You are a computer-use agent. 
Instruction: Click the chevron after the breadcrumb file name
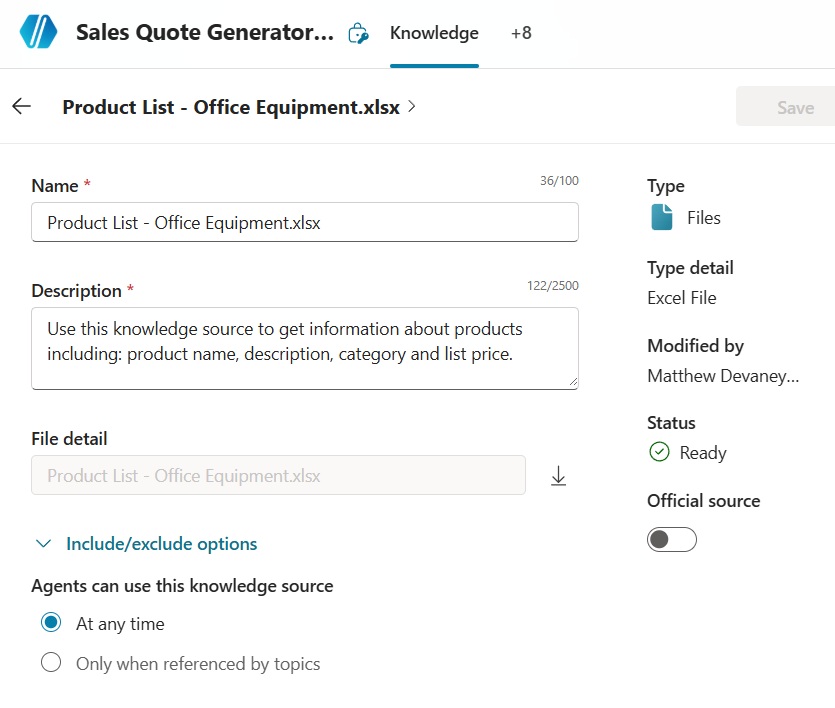click(412, 107)
